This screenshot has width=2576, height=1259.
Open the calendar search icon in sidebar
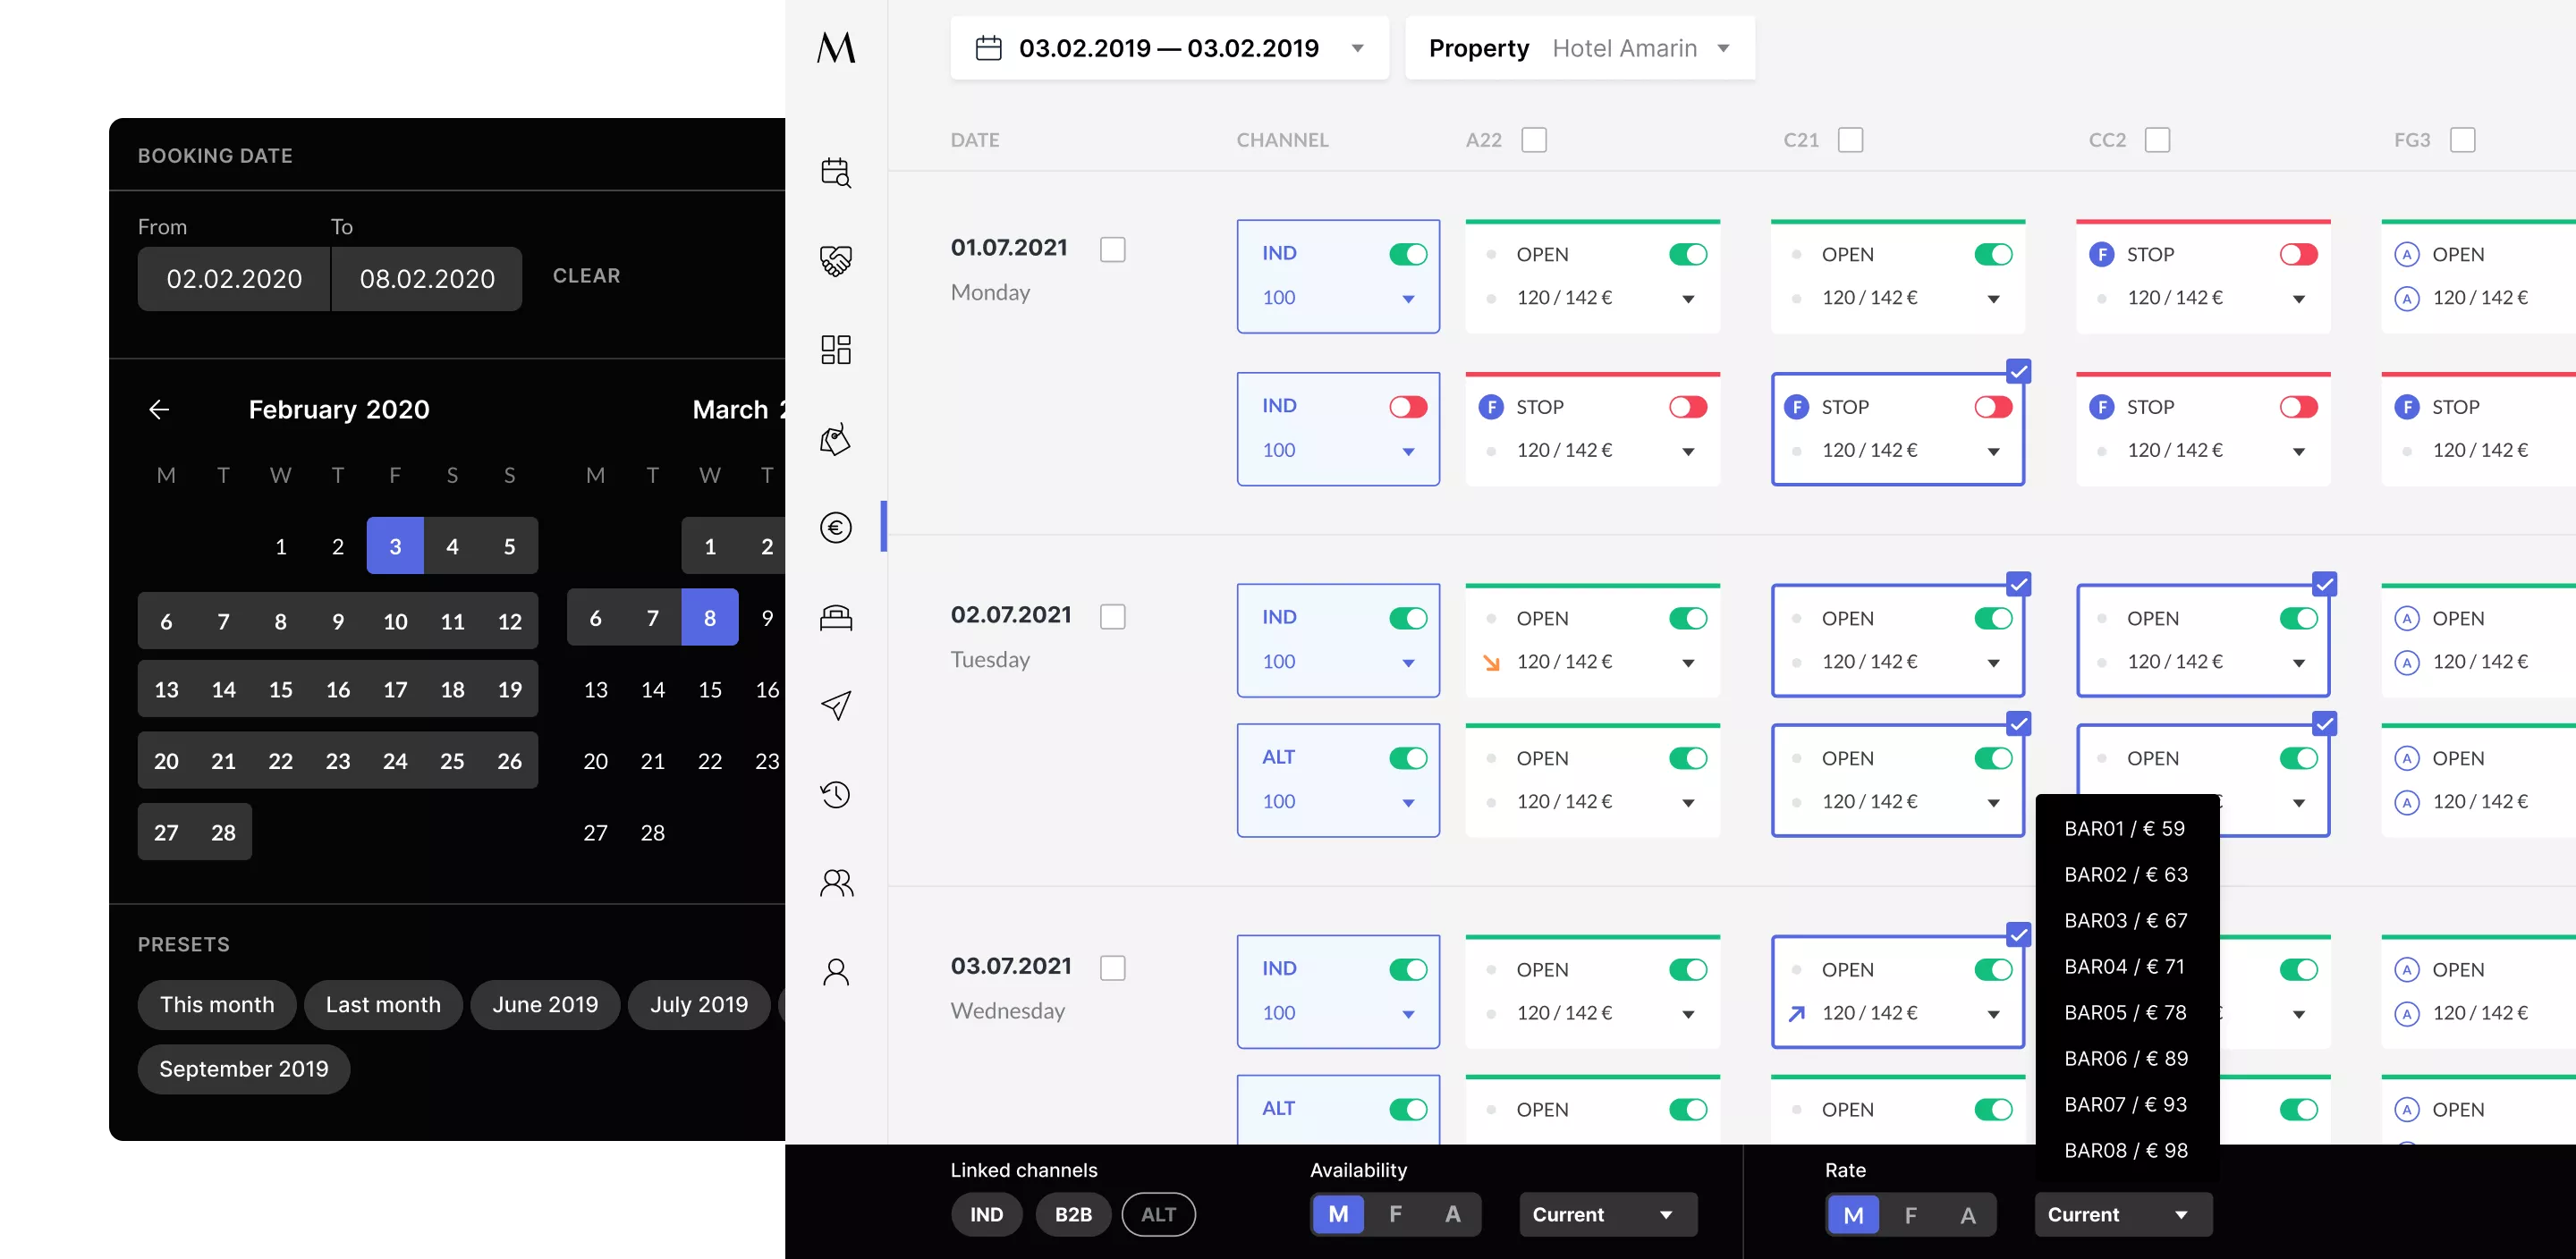coord(835,172)
